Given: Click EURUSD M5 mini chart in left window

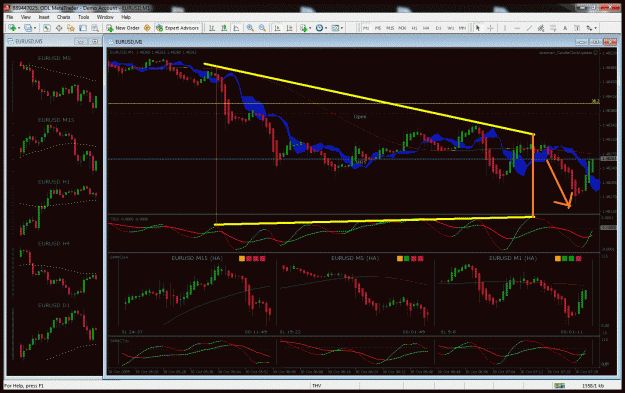Looking at the screenshot, I should pos(55,83).
